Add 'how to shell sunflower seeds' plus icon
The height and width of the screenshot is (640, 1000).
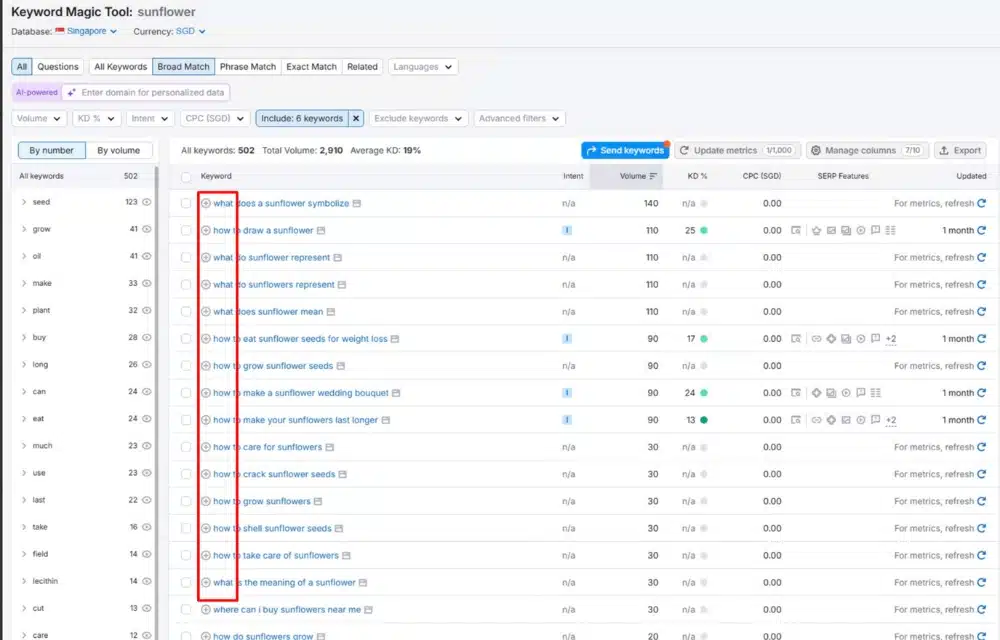(x=206, y=528)
